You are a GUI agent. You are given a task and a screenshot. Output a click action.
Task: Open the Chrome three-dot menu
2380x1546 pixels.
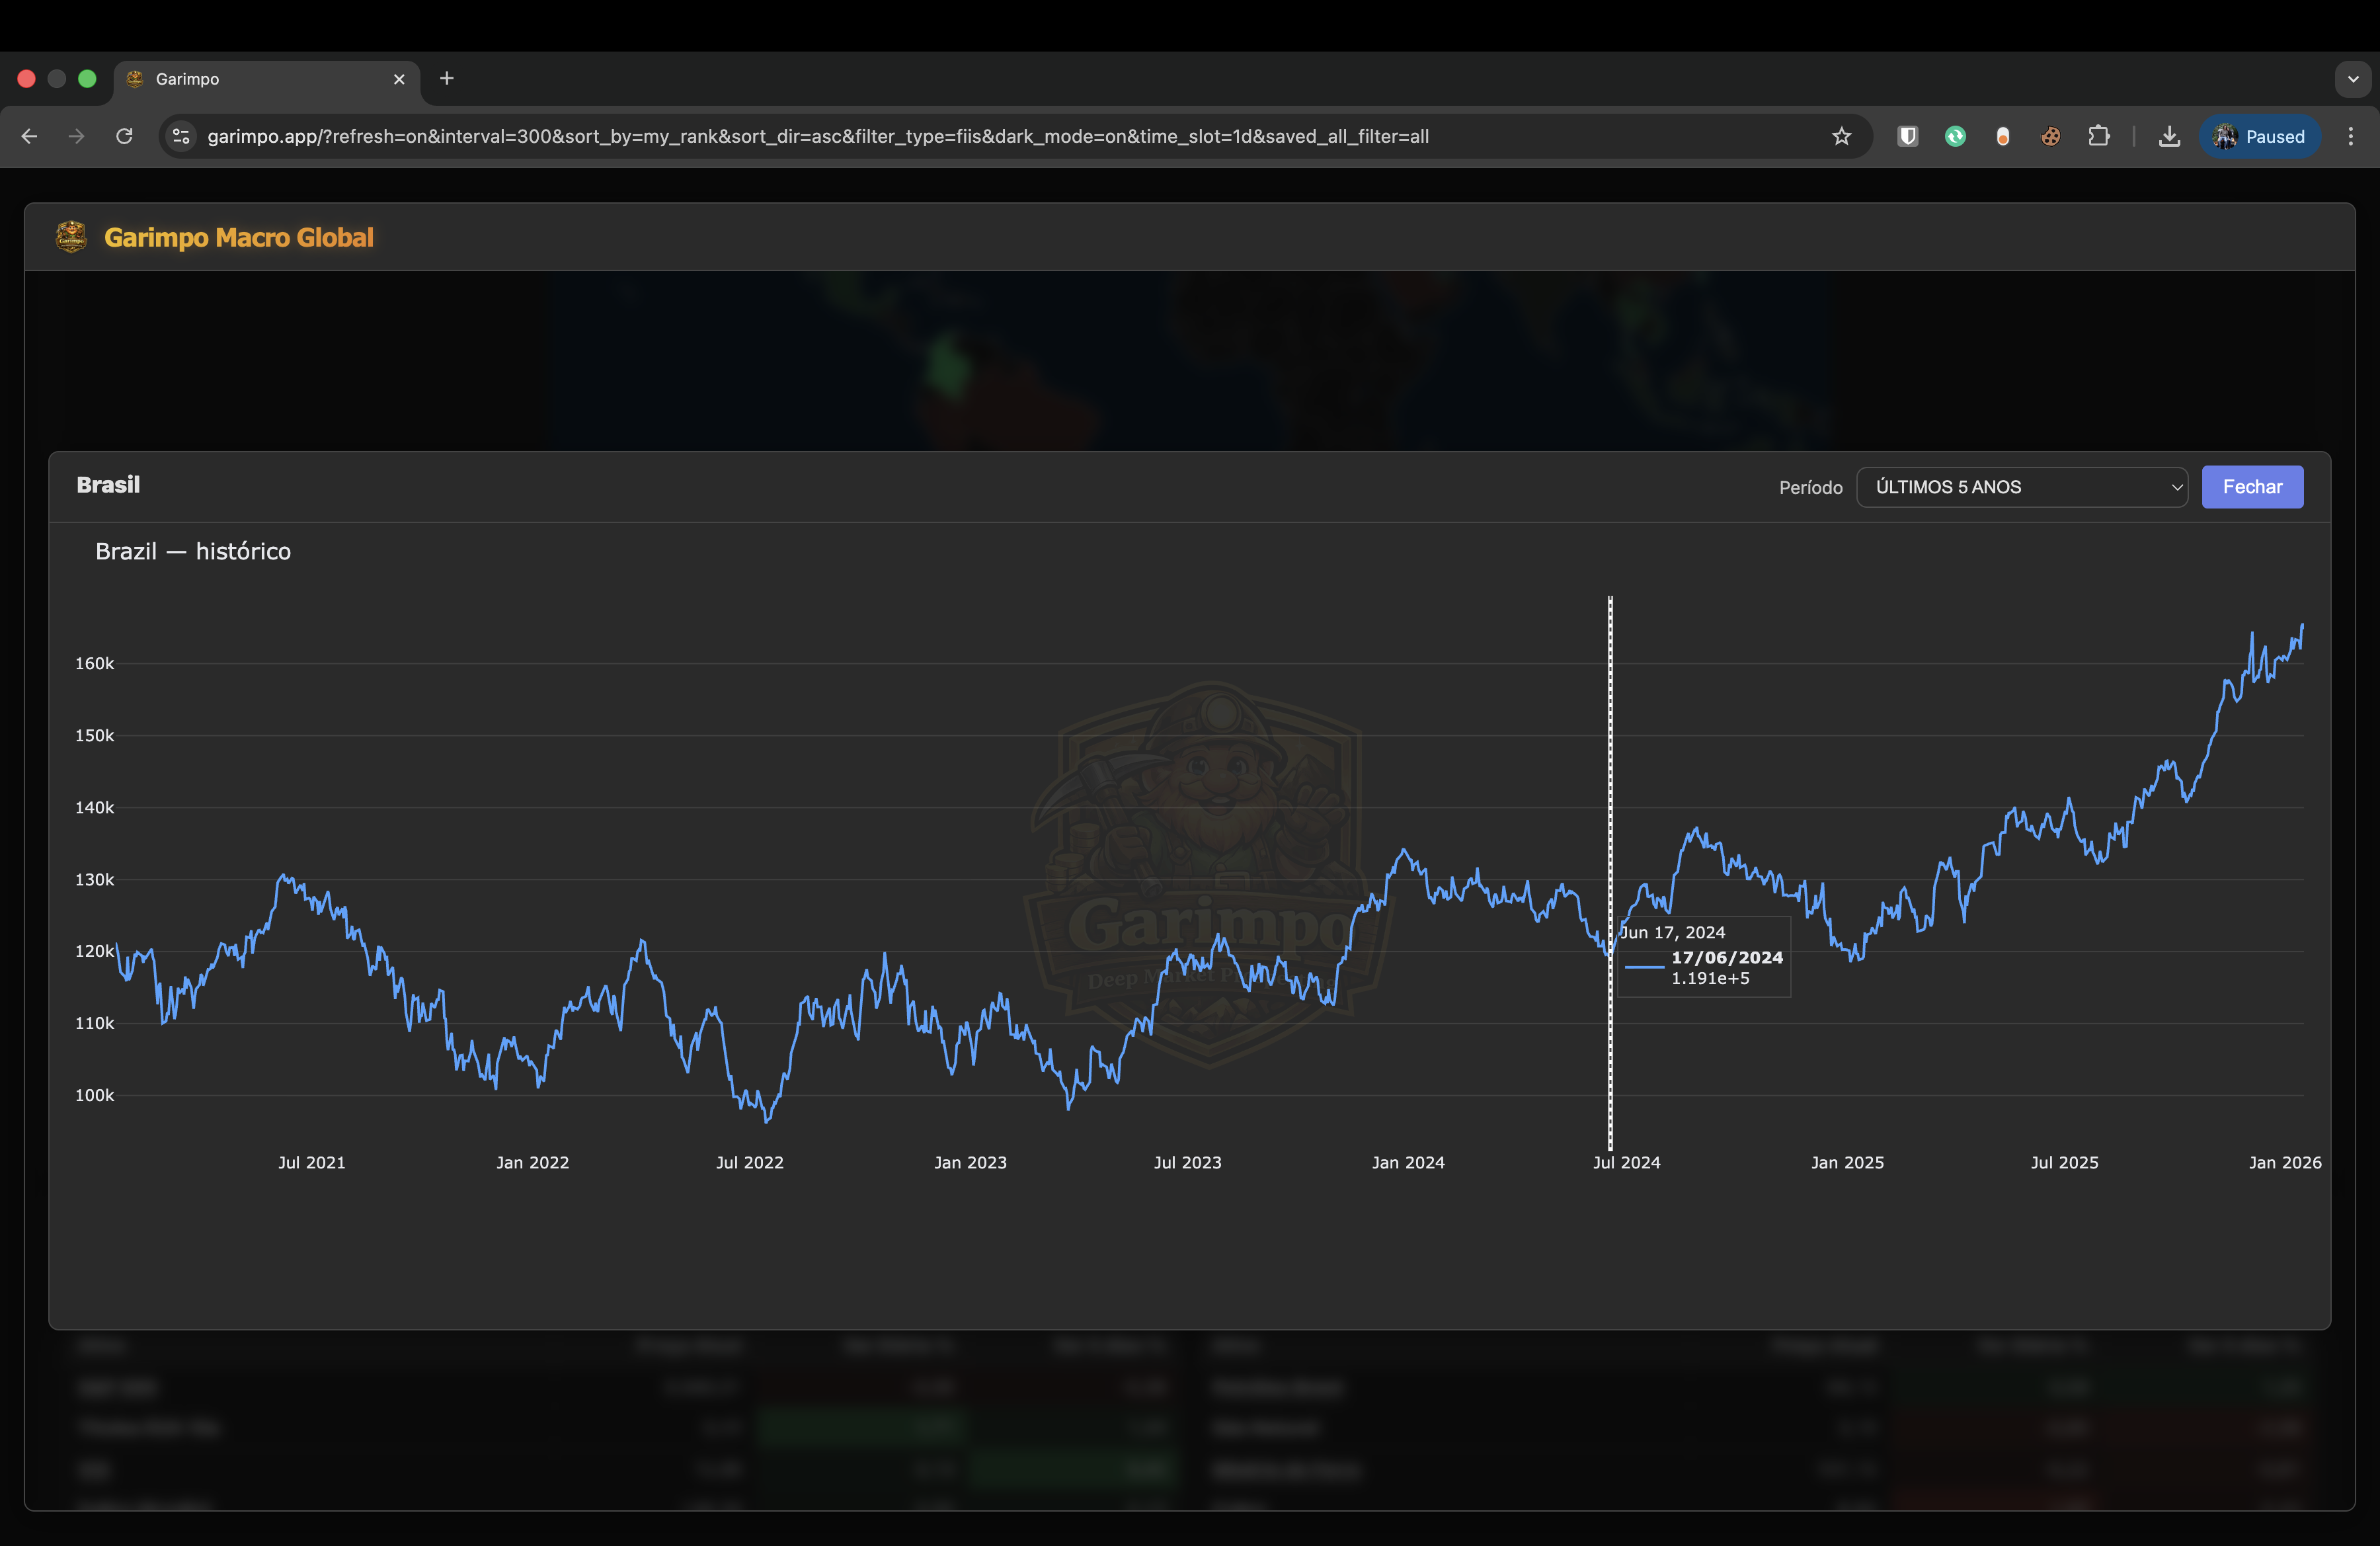pyautogui.click(x=2352, y=137)
